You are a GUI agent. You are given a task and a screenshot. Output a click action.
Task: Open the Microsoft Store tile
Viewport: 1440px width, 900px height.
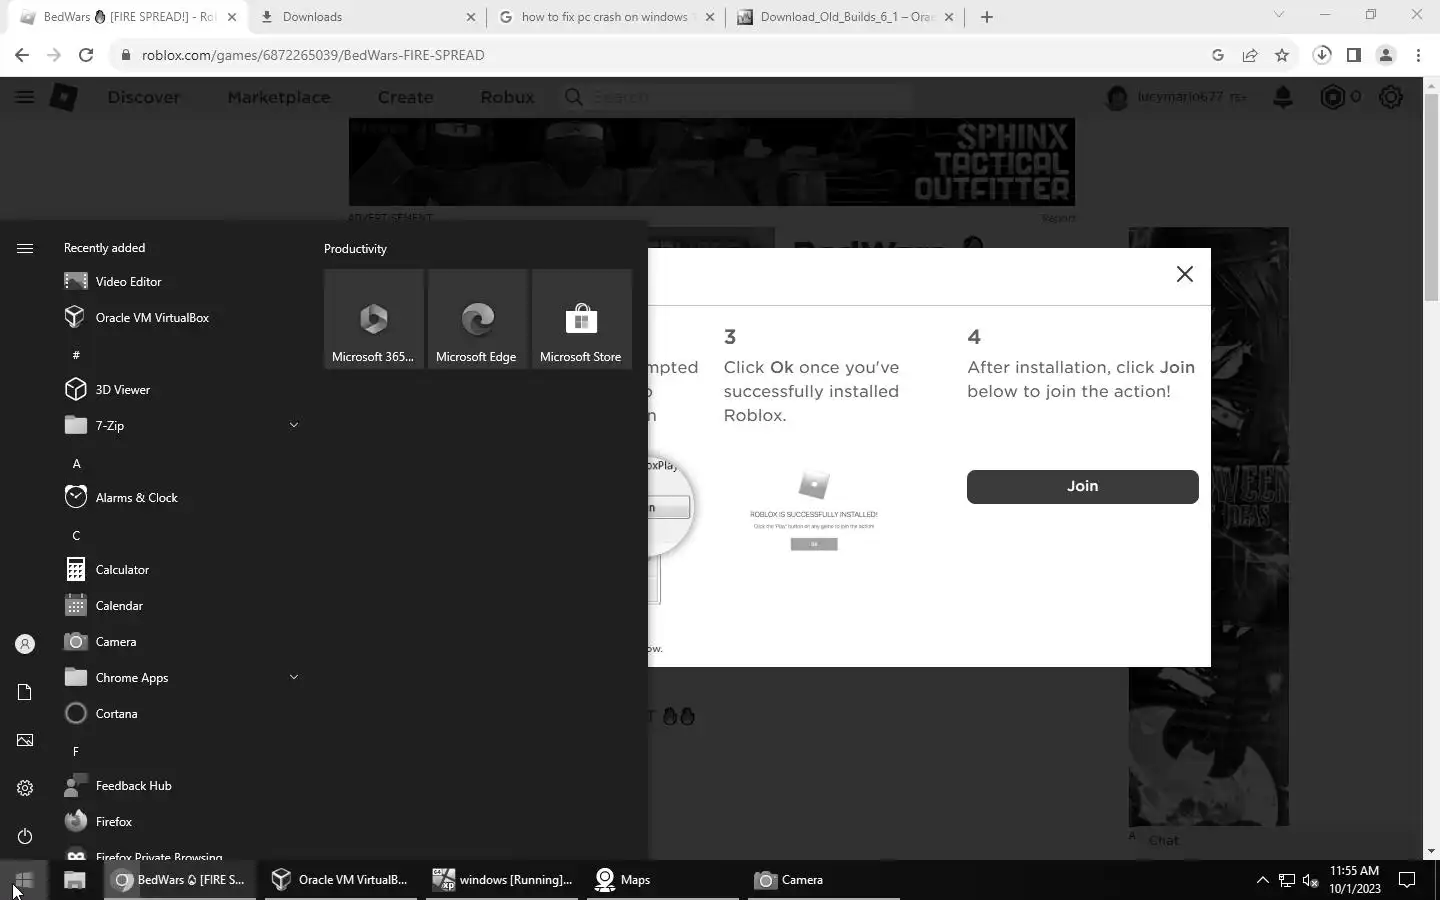point(581,319)
